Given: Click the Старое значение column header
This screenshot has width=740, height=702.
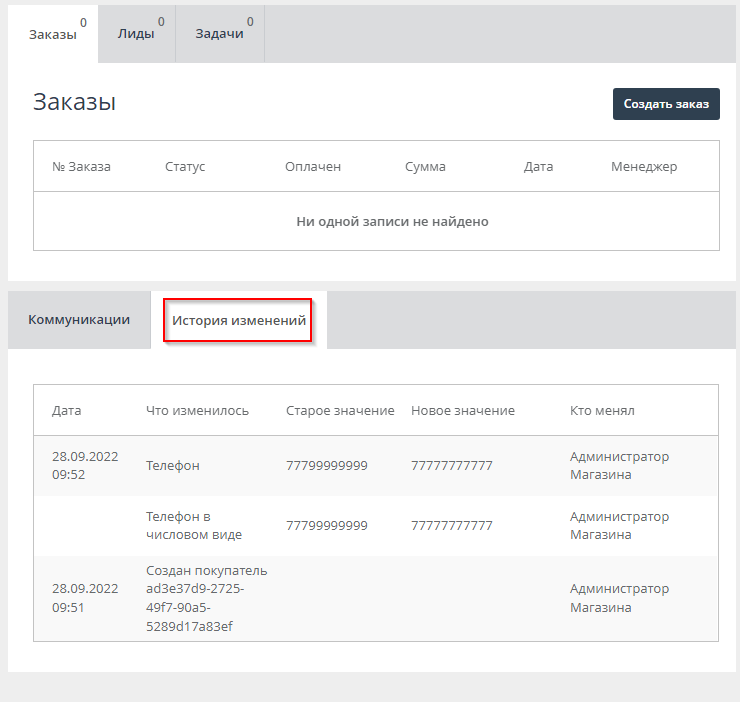Looking at the screenshot, I should click(x=340, y=410).
